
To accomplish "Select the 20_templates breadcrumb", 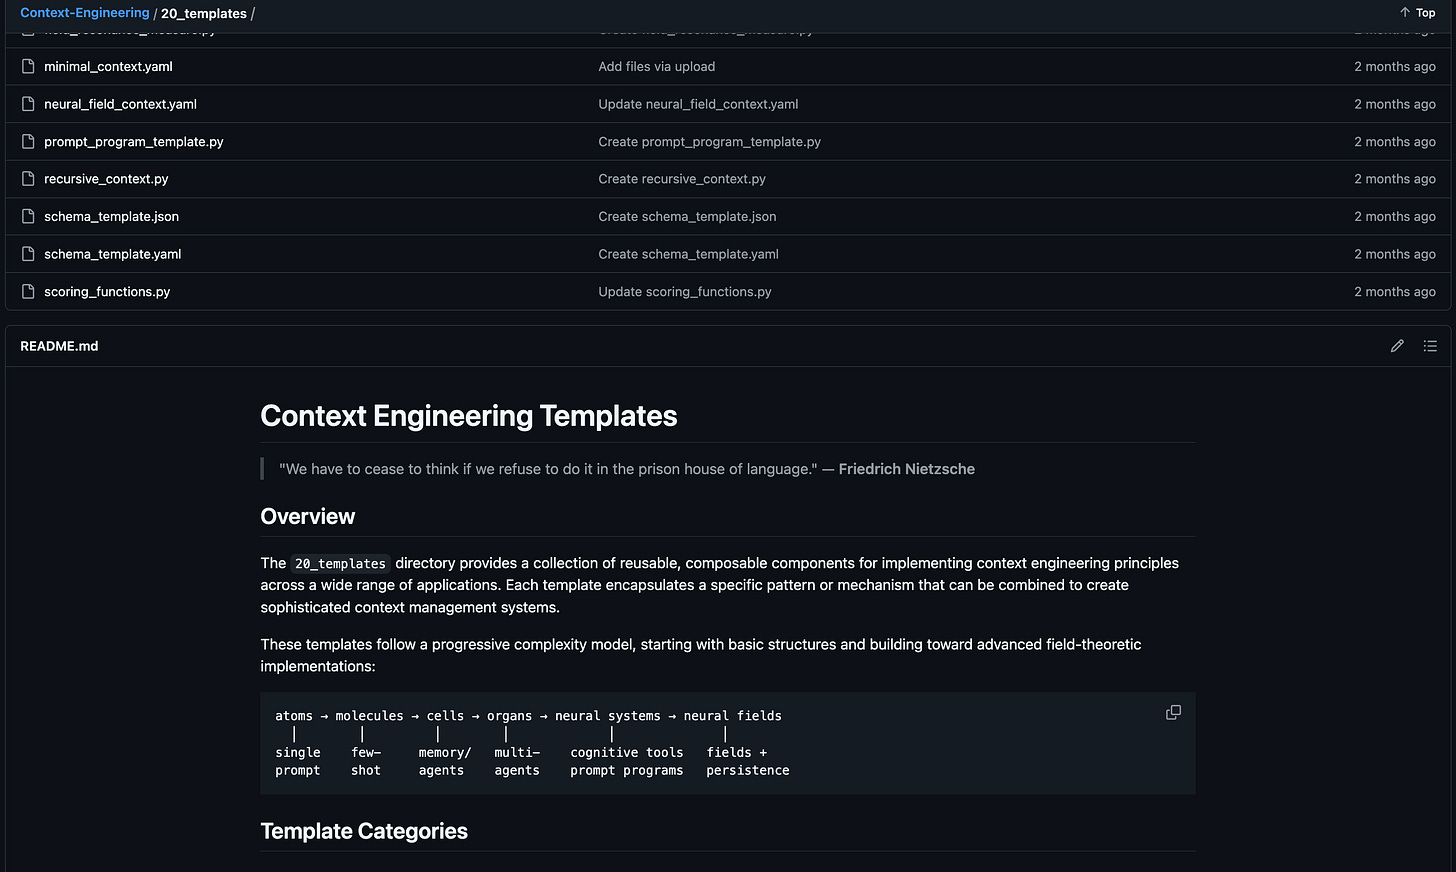I will pos(204,13).
